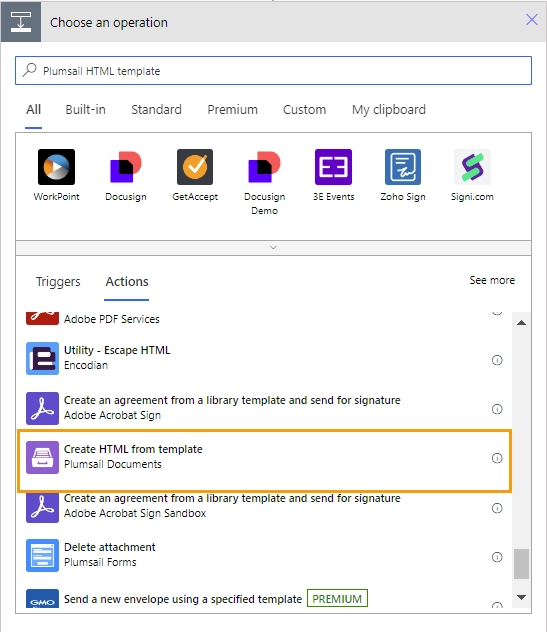
Task: Switch to the Custom tab
Action: pyautogui.click(x=304, y=110)
